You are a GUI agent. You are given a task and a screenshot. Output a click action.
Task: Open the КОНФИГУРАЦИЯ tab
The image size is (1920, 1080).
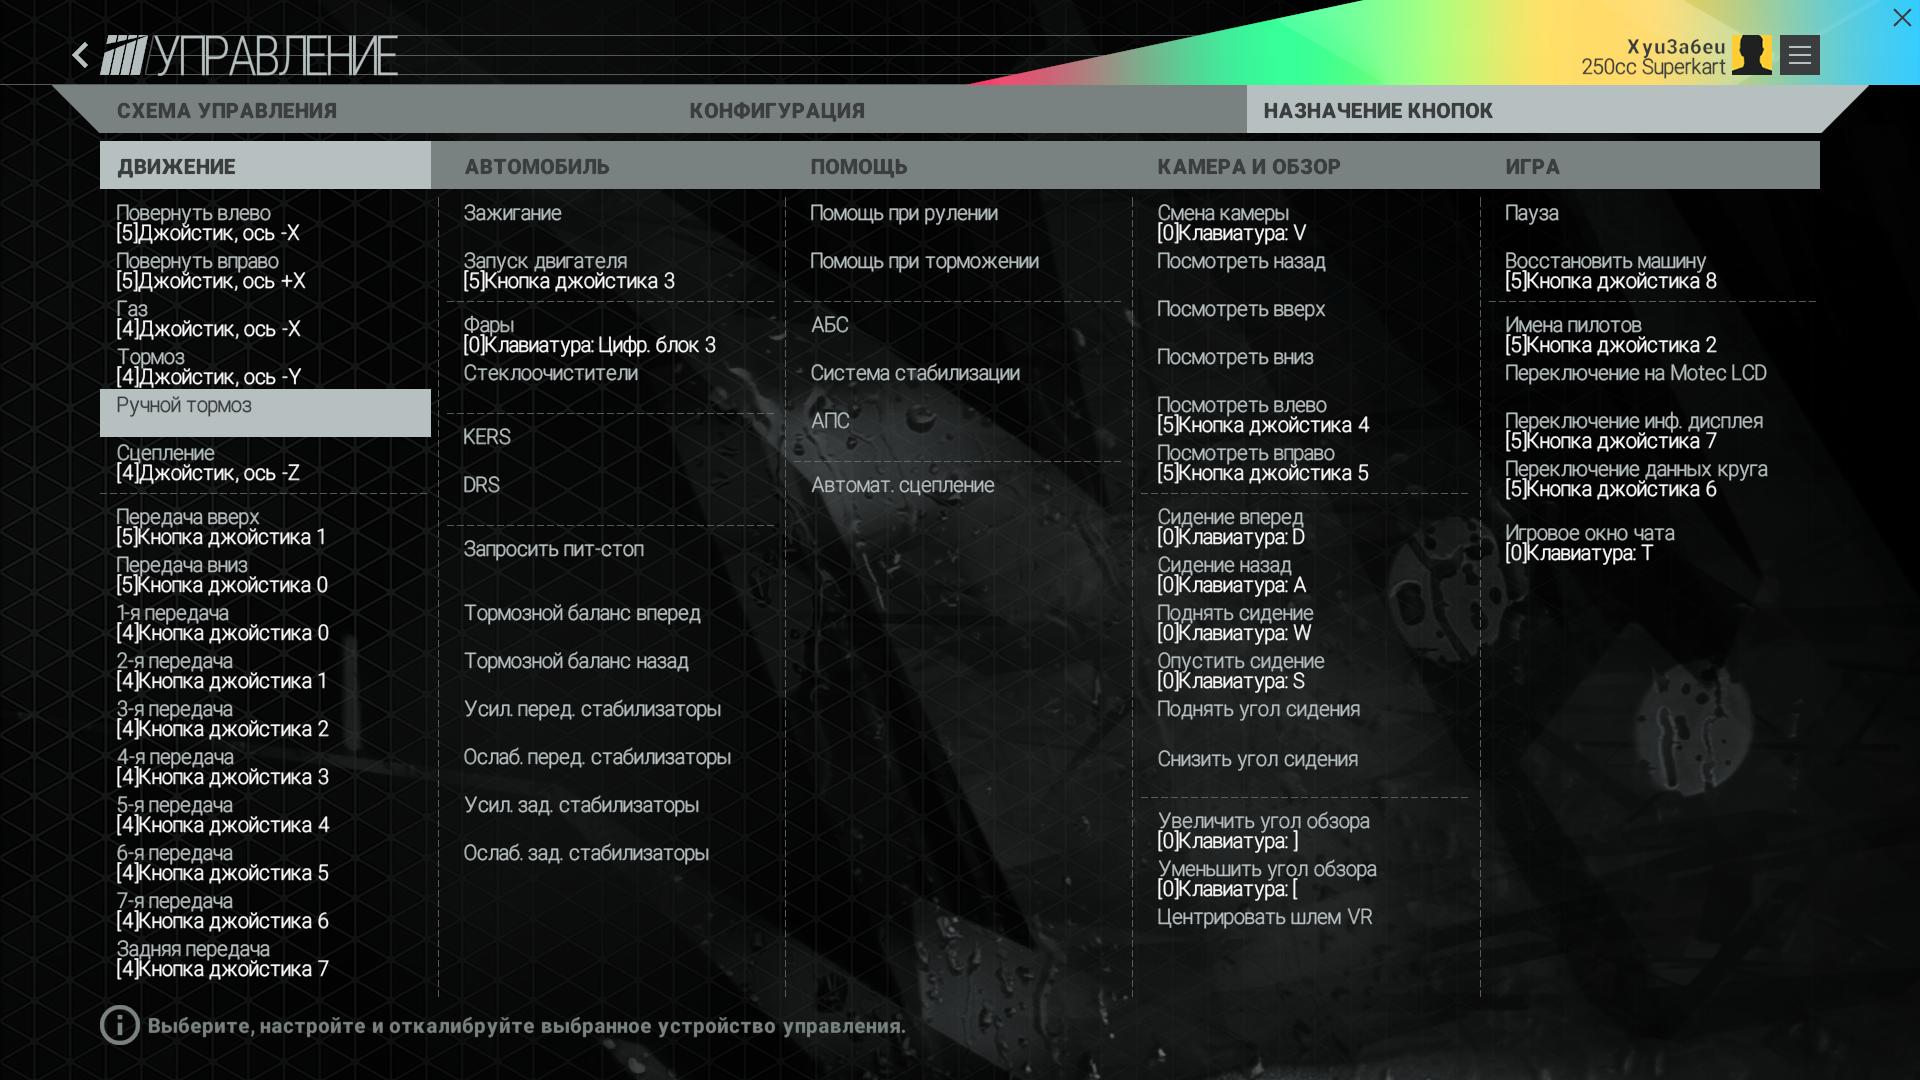click(777, 111)
